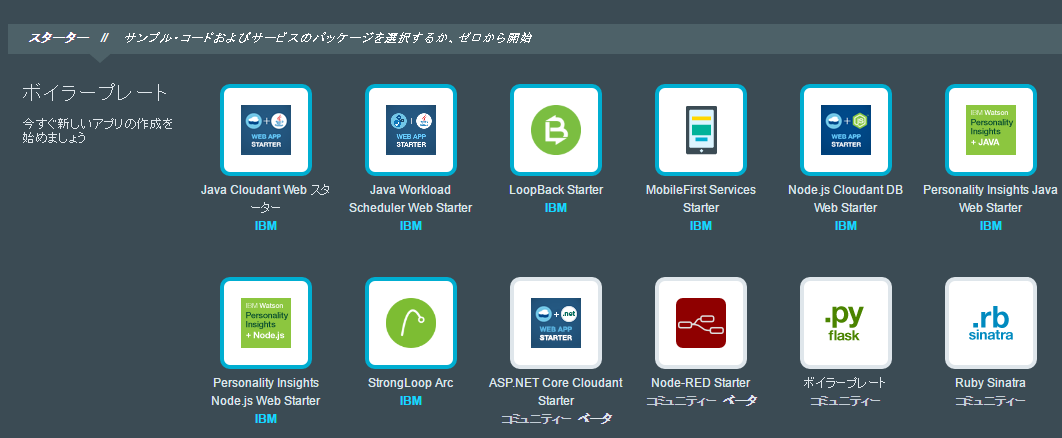The height and width of the screenshot is (438, 1062).
Task: Click ASP.NET Core Cloudant Starter label
Action: (x=555, y=392)
